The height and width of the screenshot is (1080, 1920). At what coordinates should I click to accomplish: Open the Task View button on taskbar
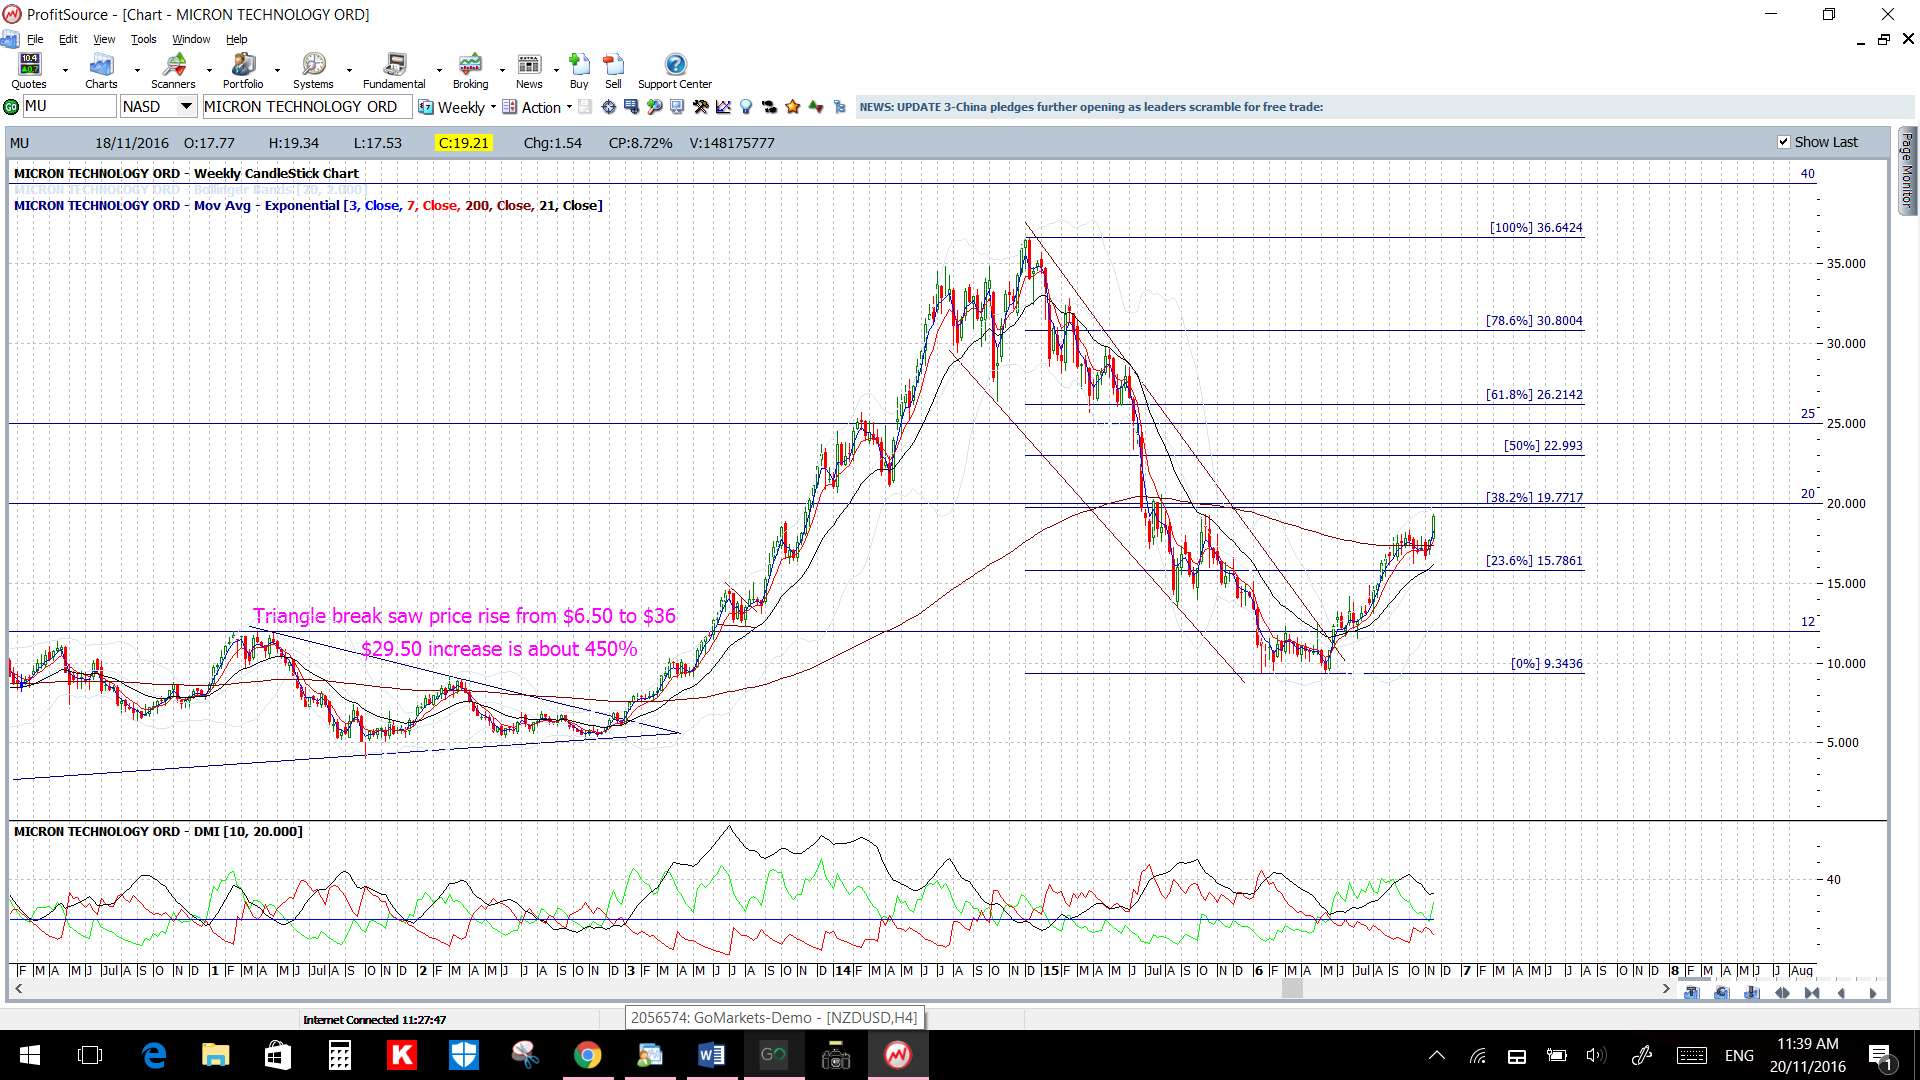point(90,1055)
